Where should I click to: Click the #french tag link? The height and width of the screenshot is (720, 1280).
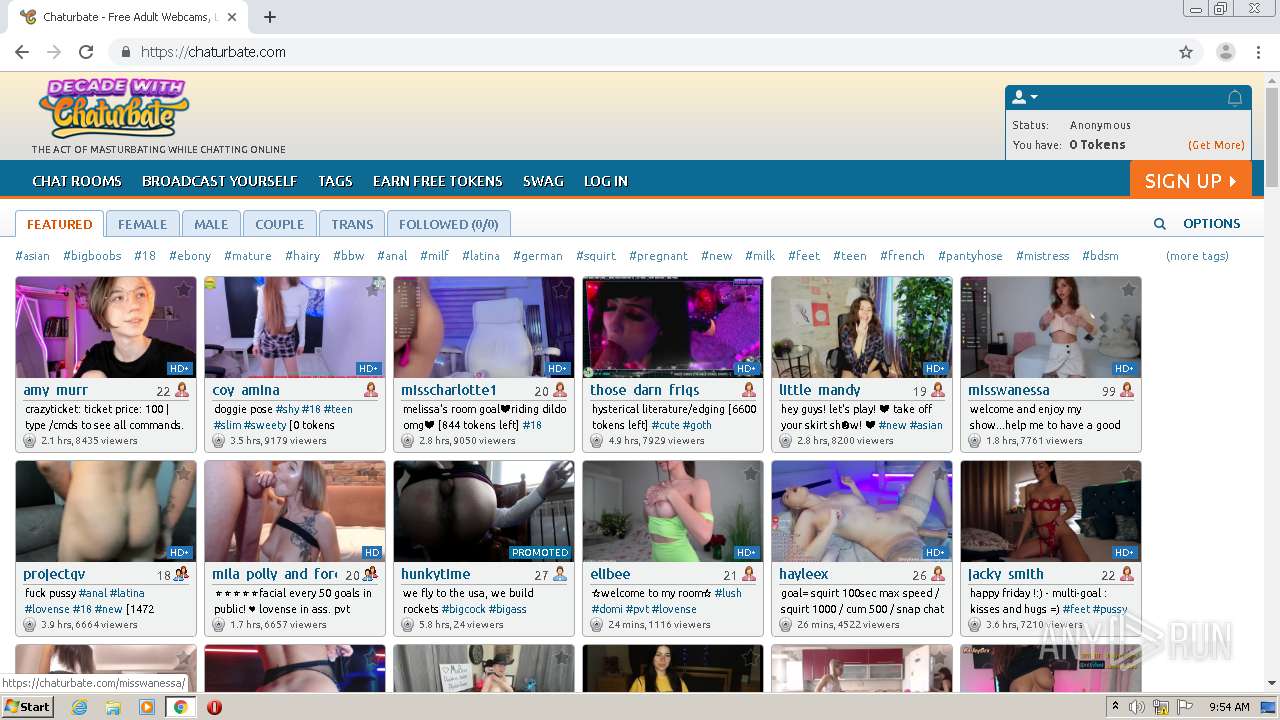tap(902, 256)
